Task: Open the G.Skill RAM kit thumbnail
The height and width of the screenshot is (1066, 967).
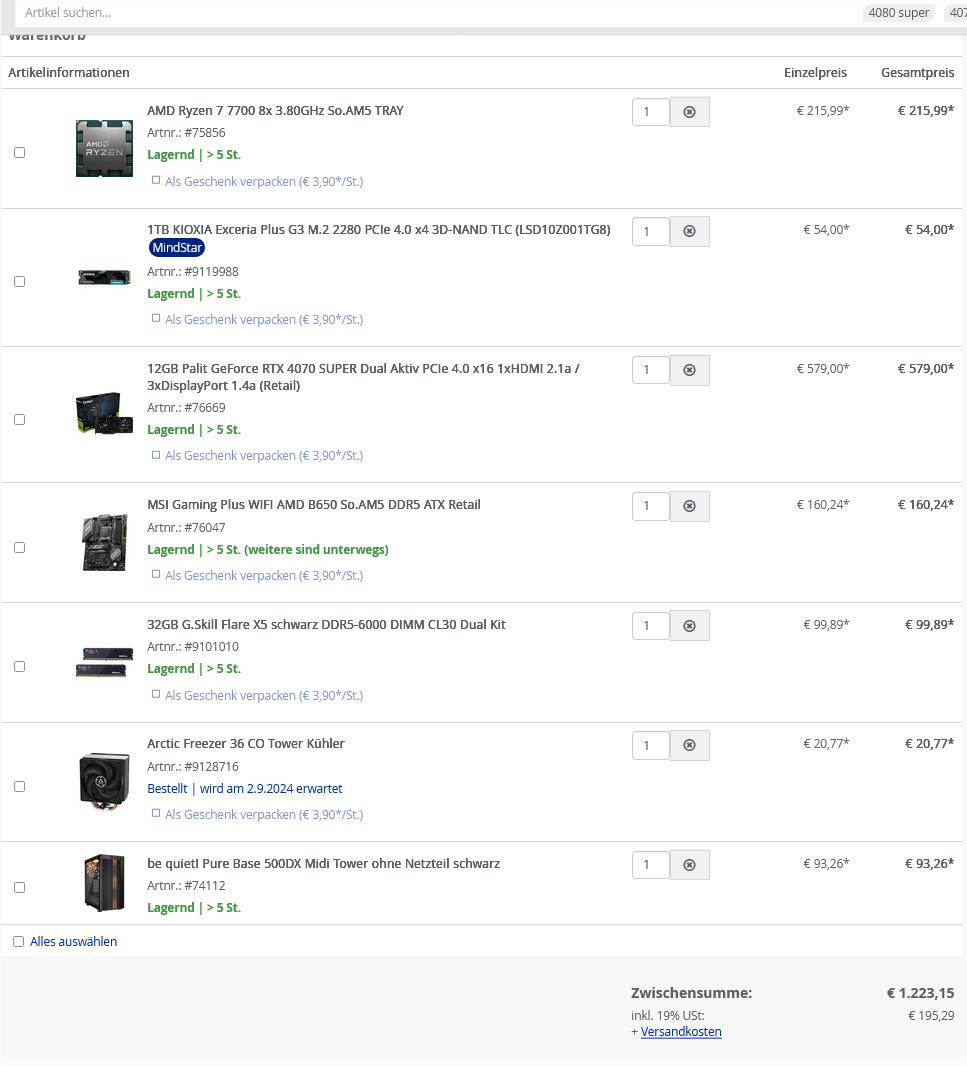Action: pos(104,662)
